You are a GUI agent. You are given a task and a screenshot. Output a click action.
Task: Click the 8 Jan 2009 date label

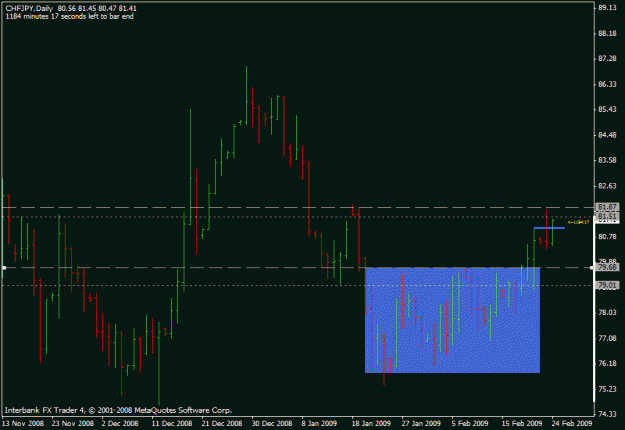coord(319,423)
